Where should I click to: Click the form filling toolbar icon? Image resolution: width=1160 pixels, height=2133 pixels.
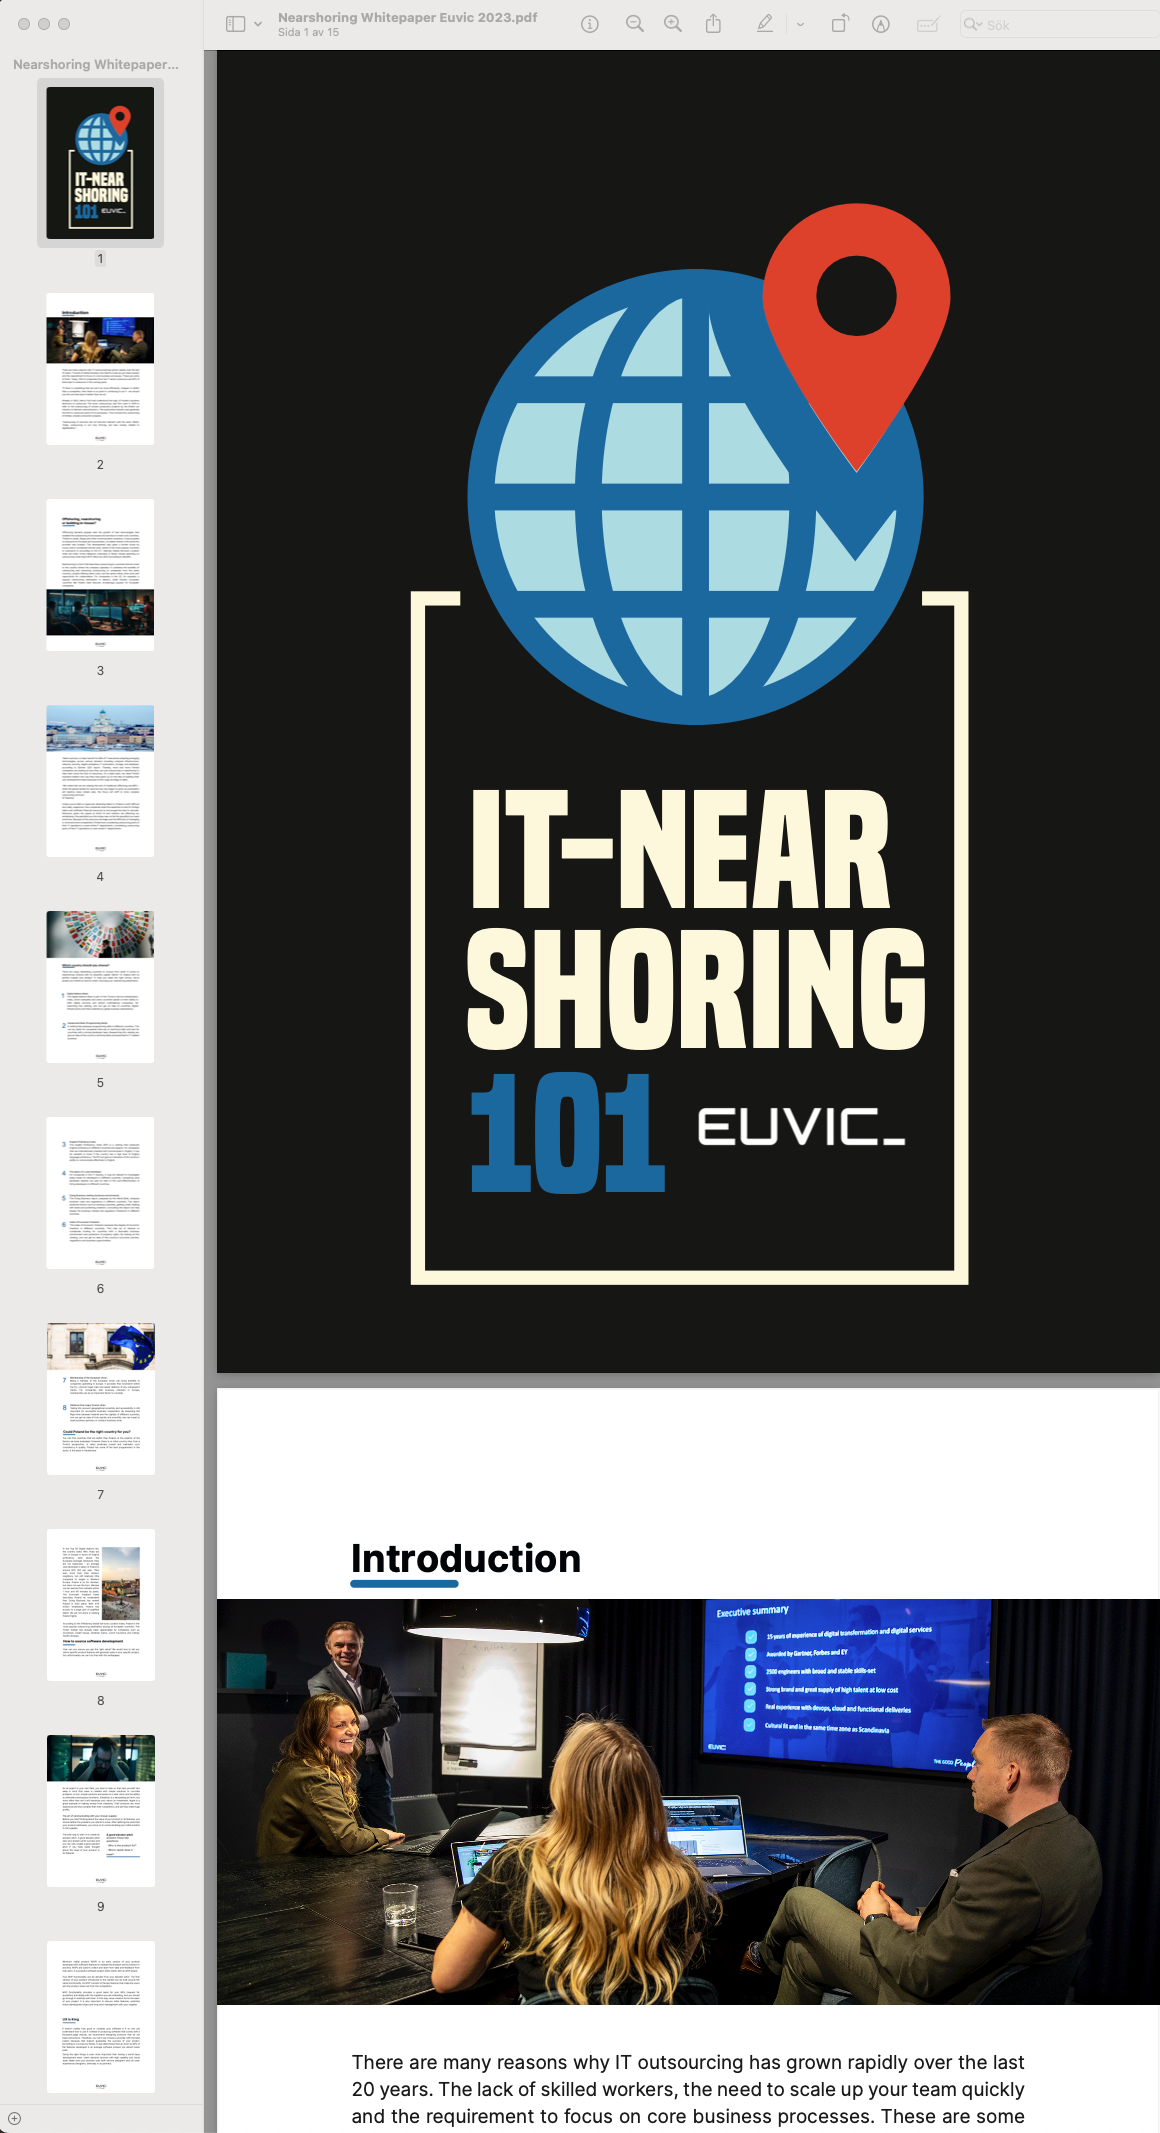coord(928,24)
